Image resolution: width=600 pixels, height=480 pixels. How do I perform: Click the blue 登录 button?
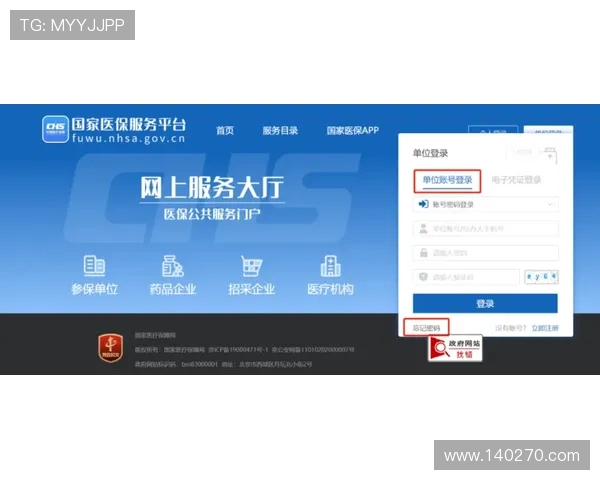pos(485,304)
